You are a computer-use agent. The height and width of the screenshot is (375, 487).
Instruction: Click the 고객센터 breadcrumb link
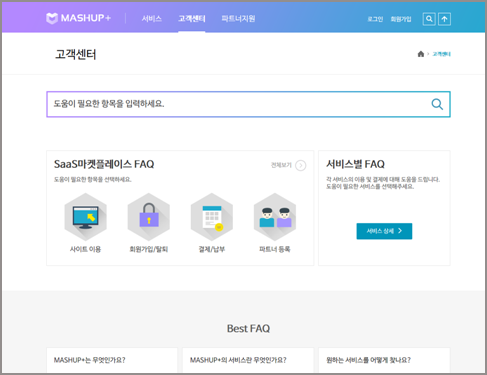(x=442, y=54)
